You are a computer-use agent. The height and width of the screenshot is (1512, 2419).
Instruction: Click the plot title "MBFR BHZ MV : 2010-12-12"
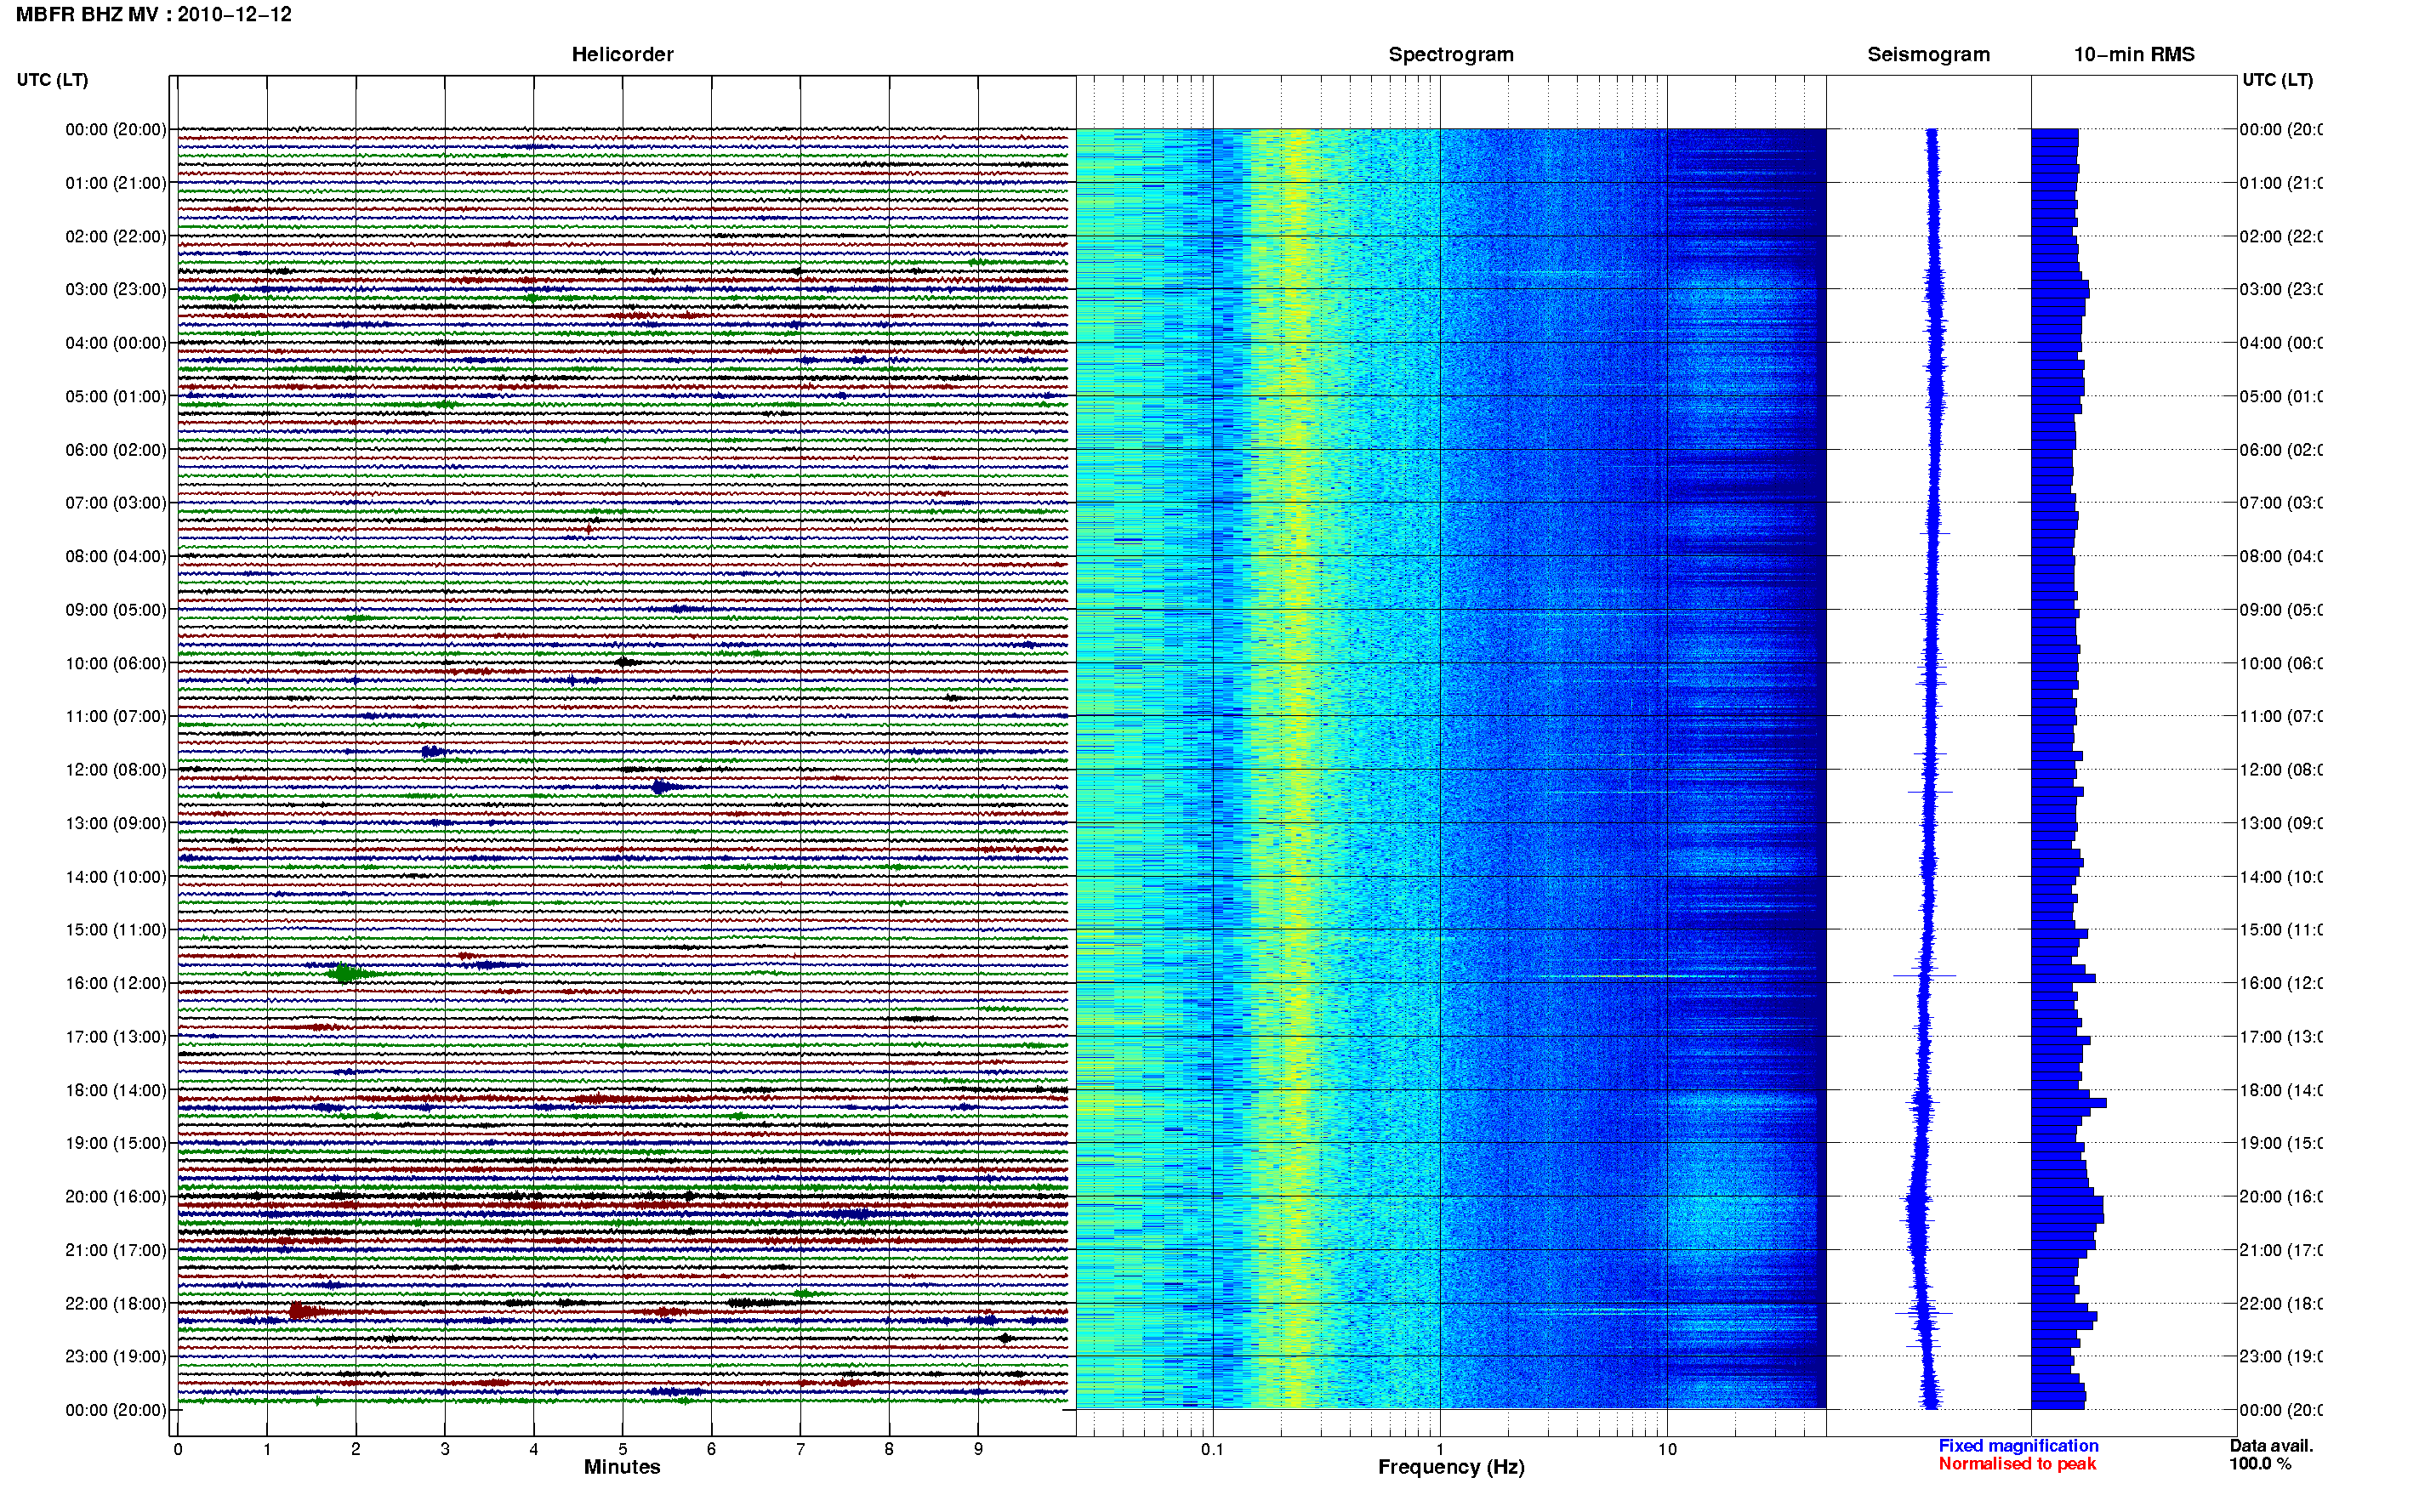click(154, 15)
